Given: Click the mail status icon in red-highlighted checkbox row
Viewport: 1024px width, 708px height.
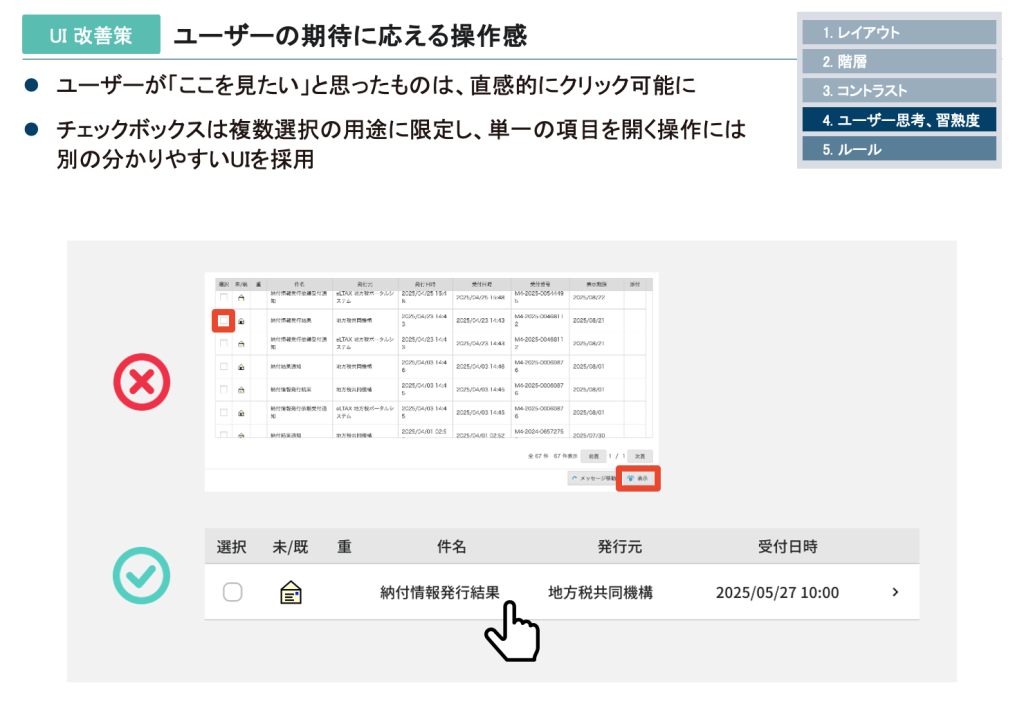Looking at the screenshot, I should coord(241,321).
